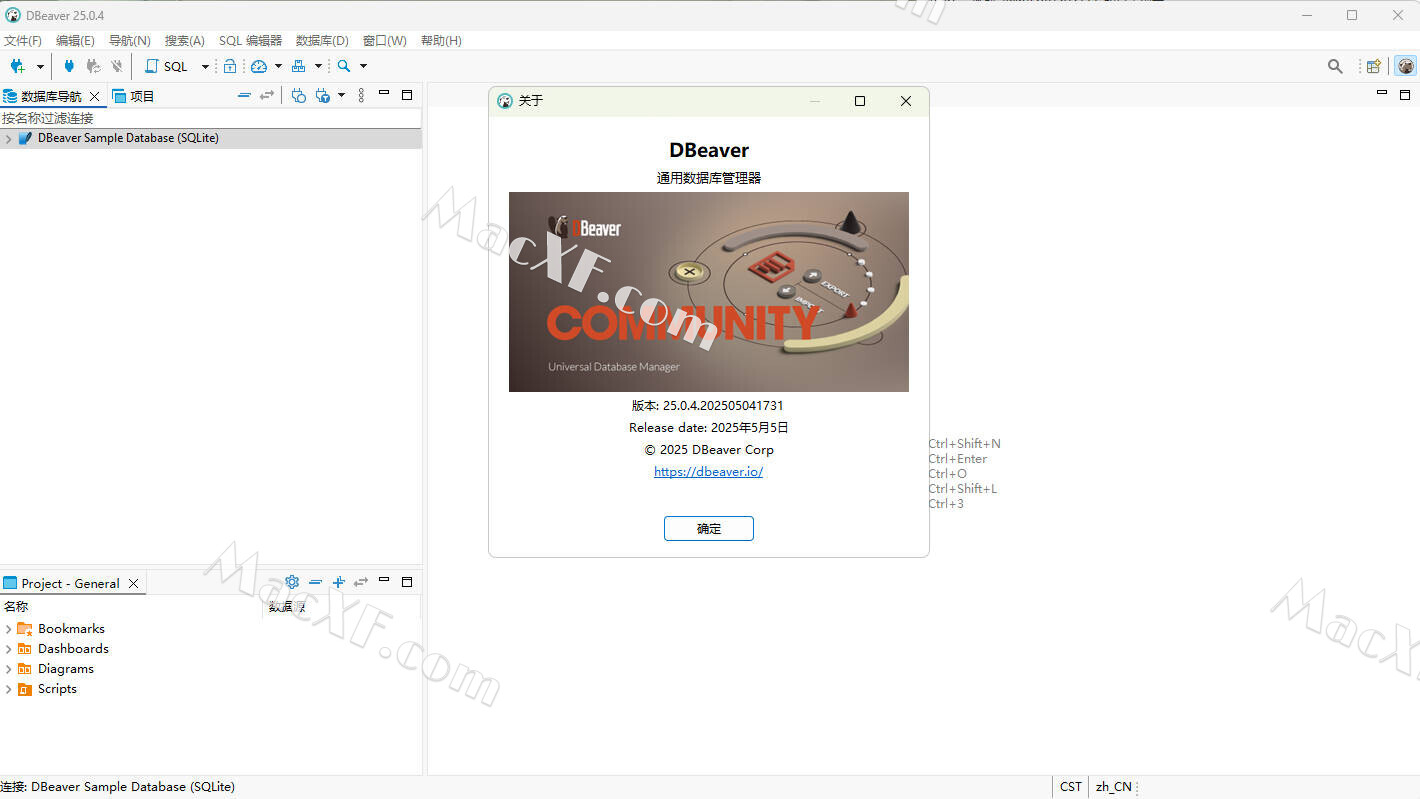Maximize the 关于 dialog
This screenshot has height=799, width=1420.
pos(860,101)
